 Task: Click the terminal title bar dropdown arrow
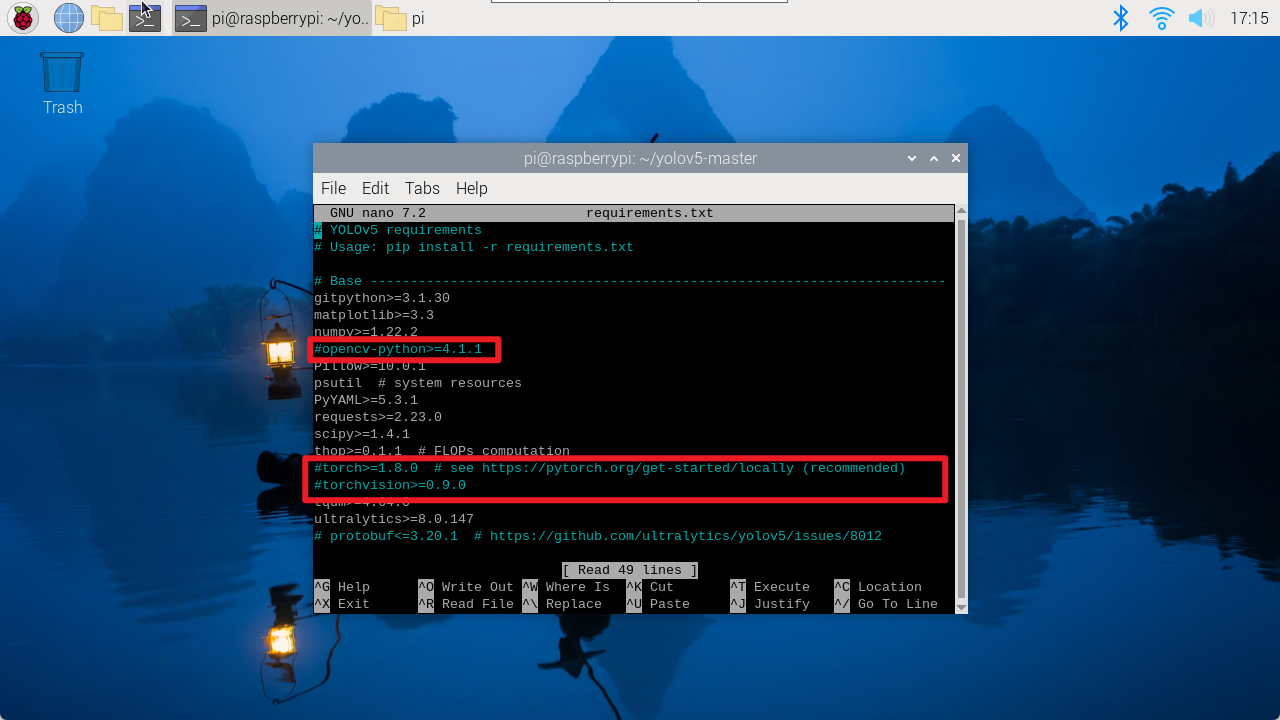pos(912,158)
